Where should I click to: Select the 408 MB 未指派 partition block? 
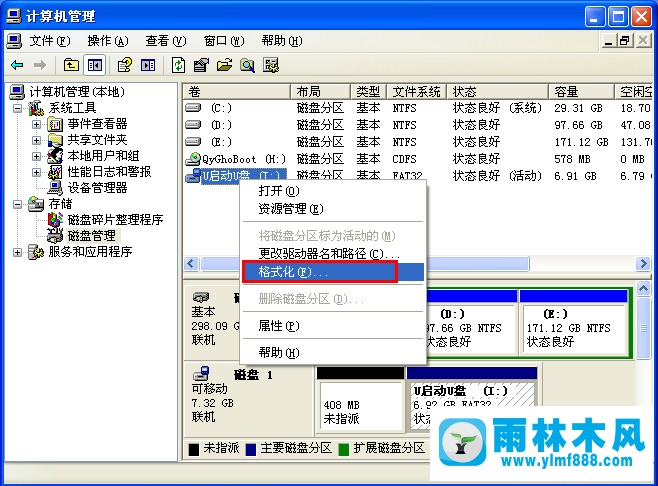[x=360, y=400]
